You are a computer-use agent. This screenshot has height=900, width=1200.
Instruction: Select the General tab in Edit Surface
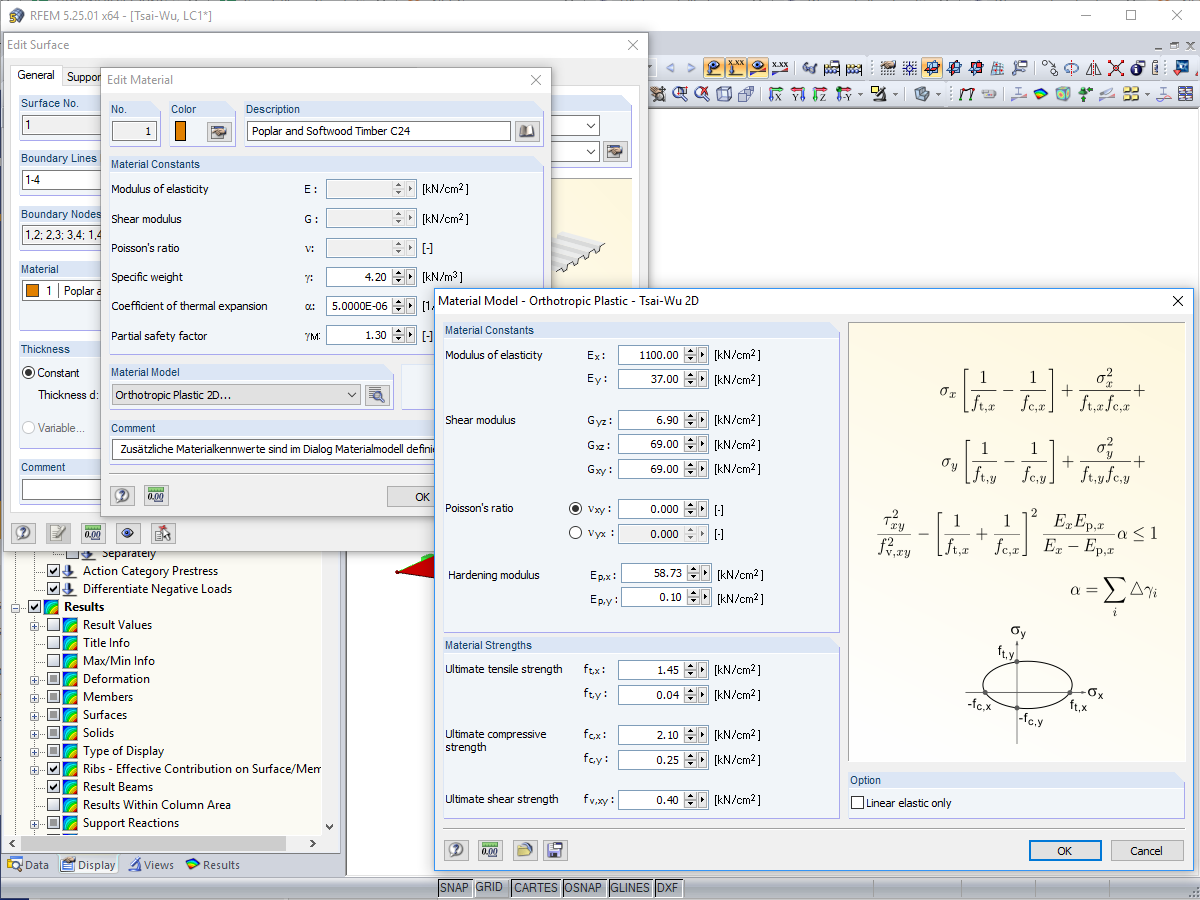click(36, 76)
